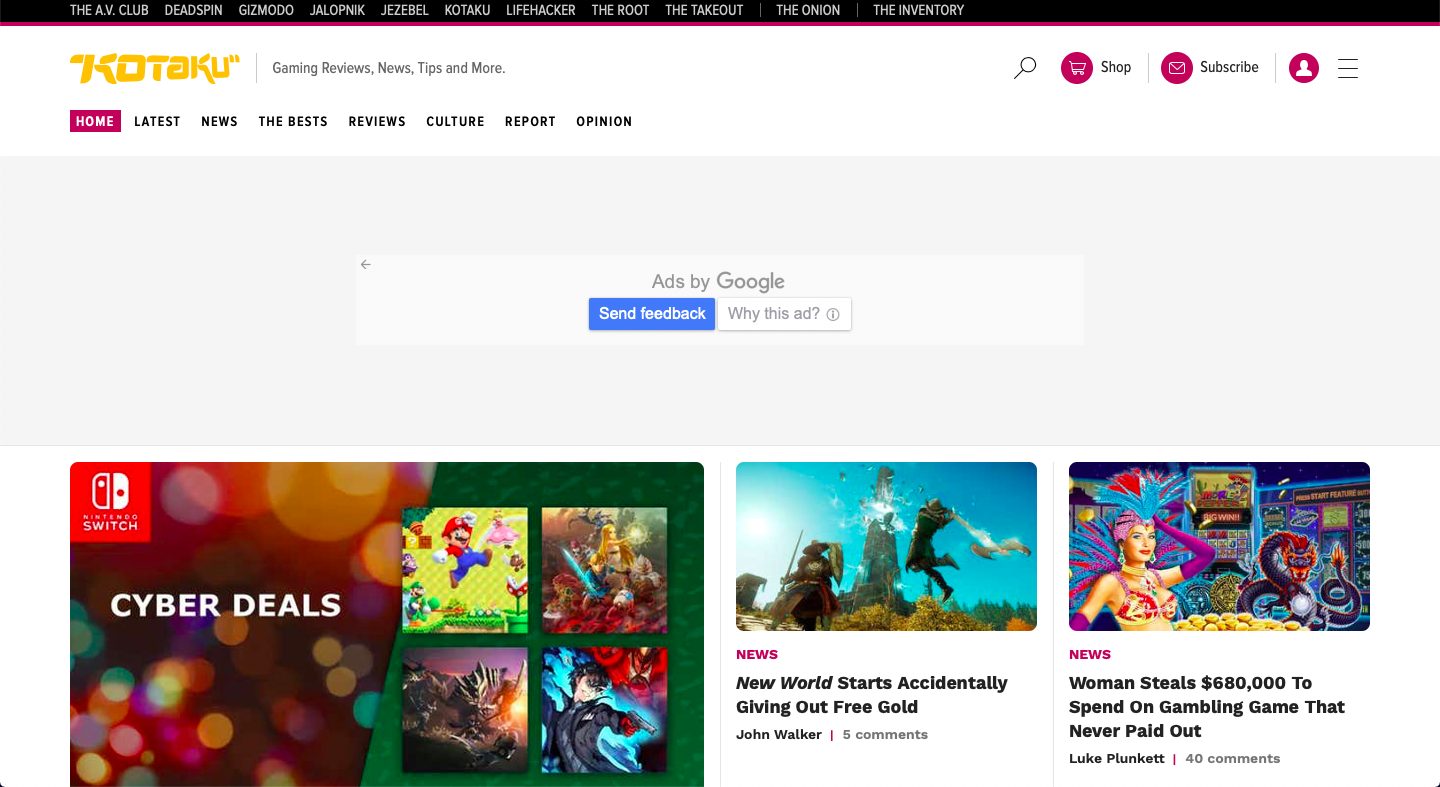Click the info icon beside Why this ad
This screenshot has height=787, width=1440.
pyautogui.click(x=833, y=314)
